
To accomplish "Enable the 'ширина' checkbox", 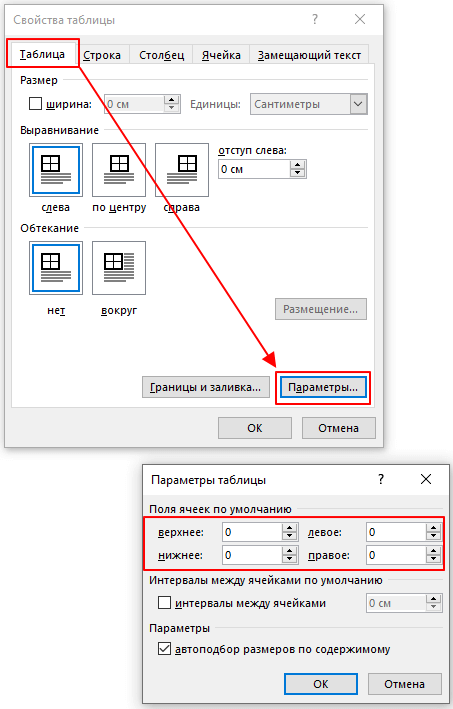I will coord(35,104).
